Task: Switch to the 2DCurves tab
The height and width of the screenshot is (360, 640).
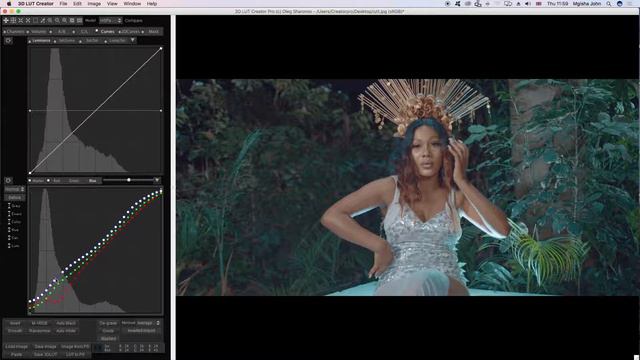Action: (130, 32)
